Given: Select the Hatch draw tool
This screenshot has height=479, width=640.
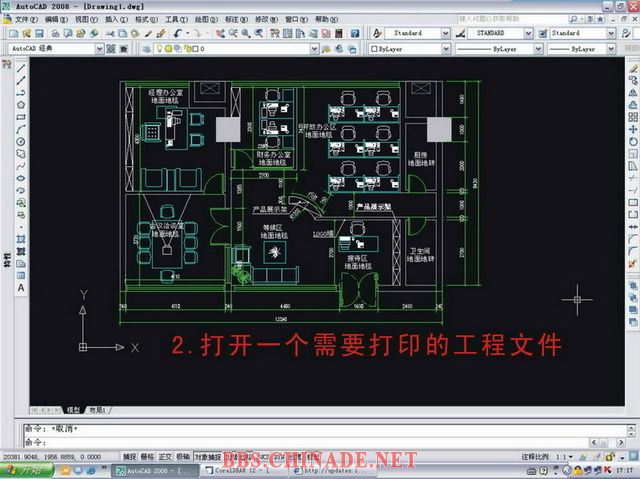Looking at the screenshot, I should [x=21, y=240].
